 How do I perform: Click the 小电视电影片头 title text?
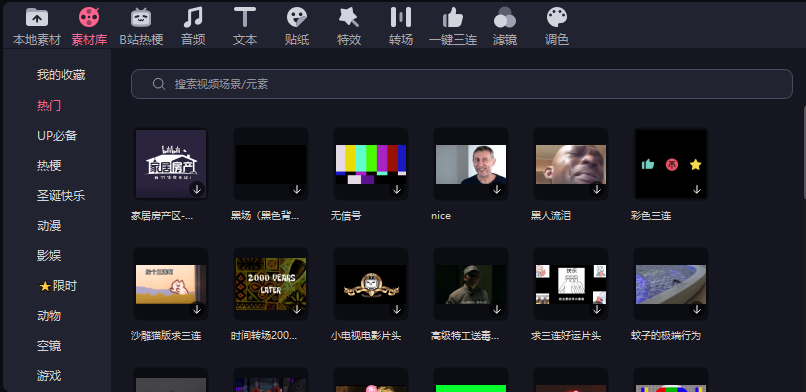coord(365,336)
